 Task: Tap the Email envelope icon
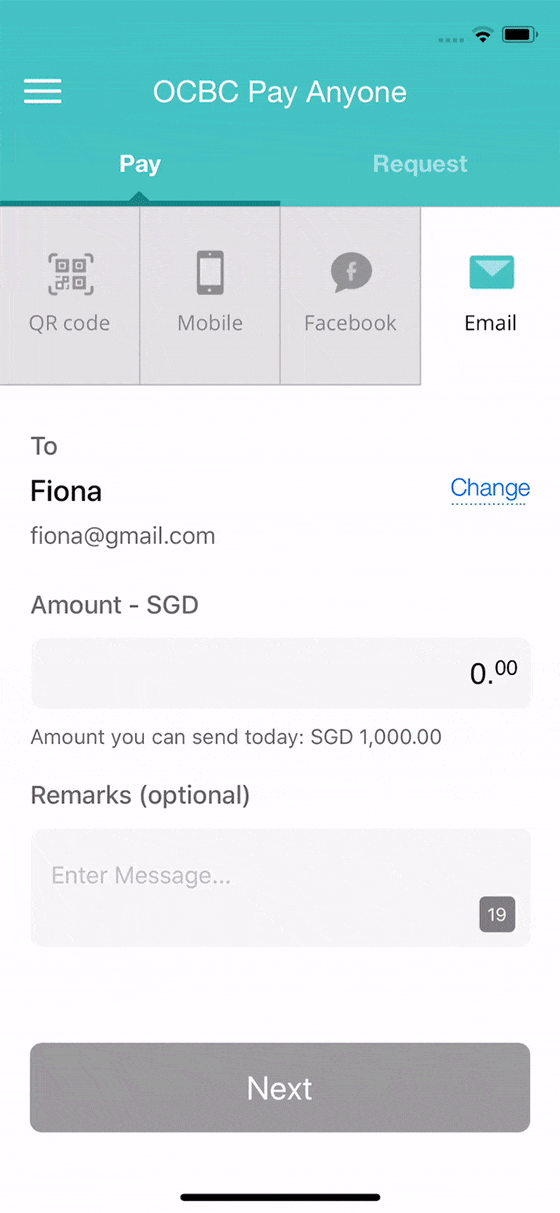point(491,273)
